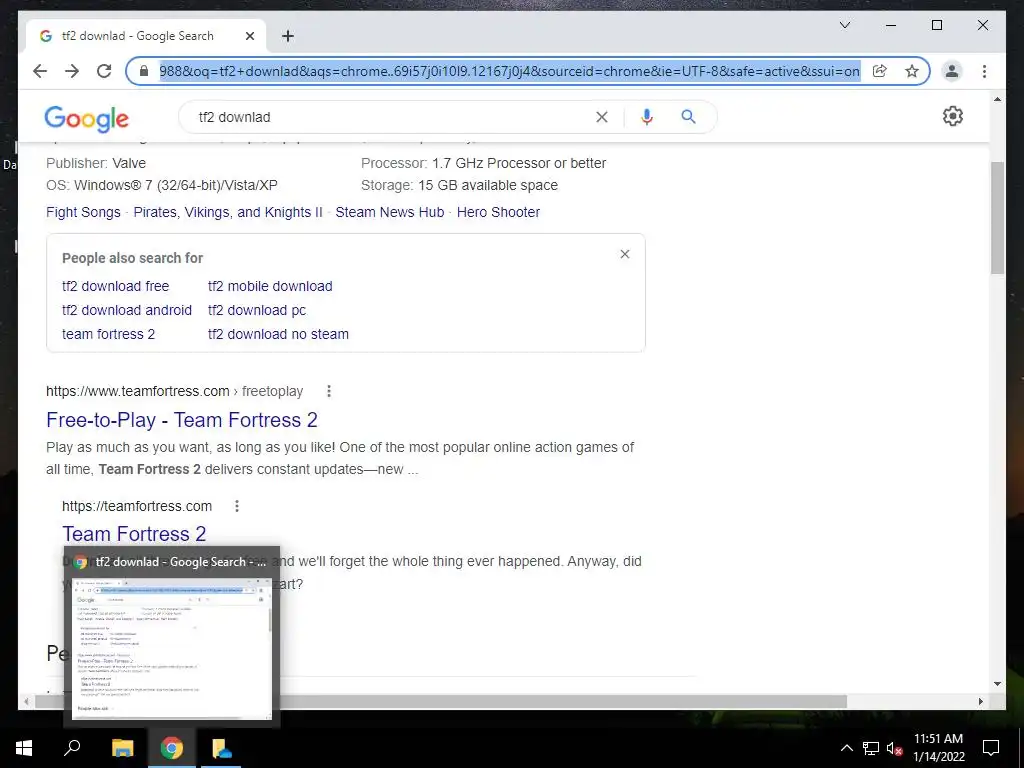This screenshot has height=768, width=1024.
Task: Bookmark this tab with the star icon
Action: pos(912,71)
